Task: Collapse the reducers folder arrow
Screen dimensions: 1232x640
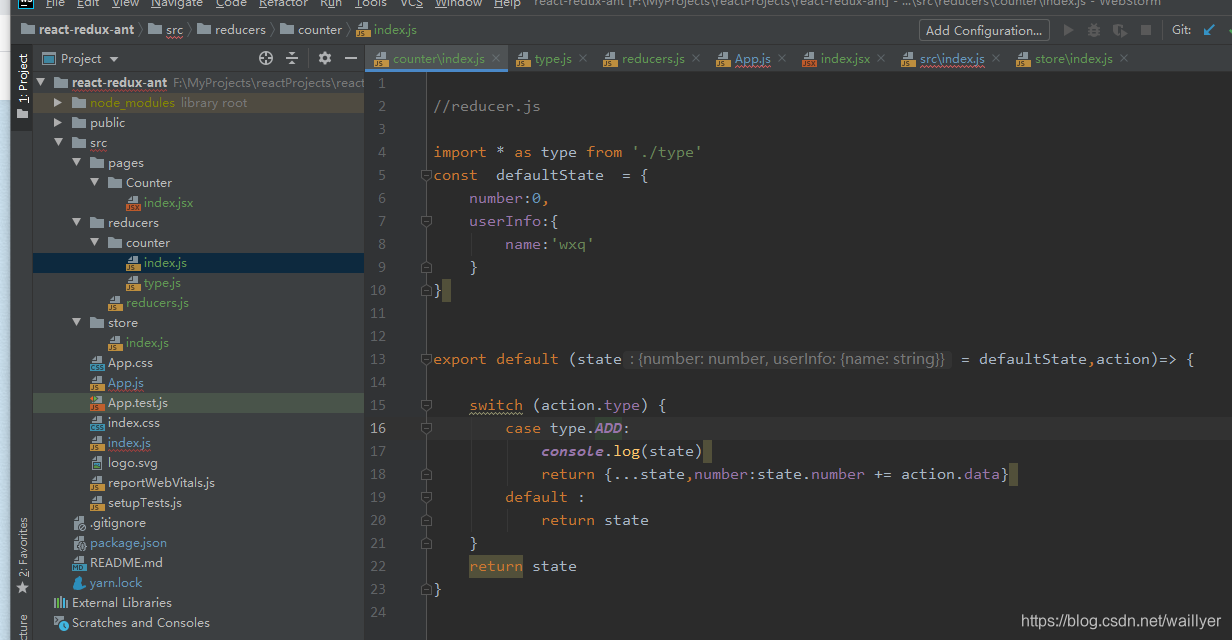Action: pos(76,222)
